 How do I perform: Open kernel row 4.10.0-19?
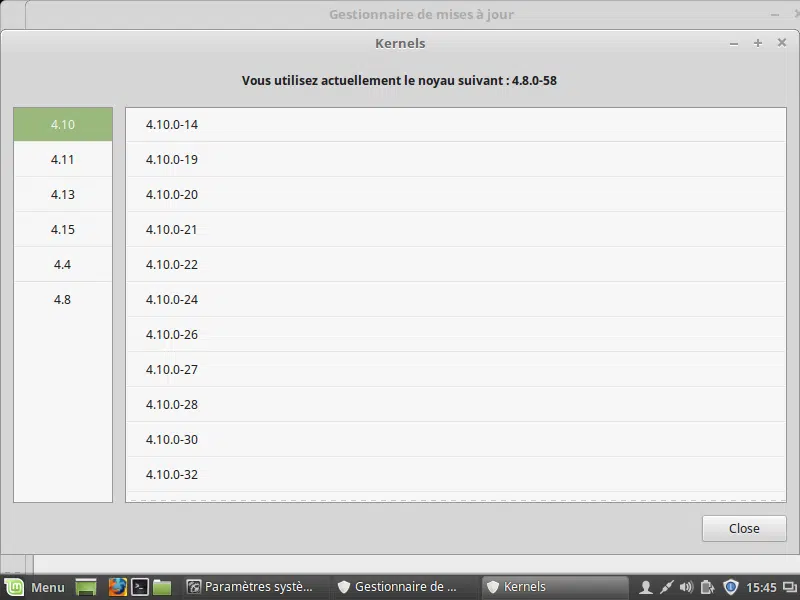pyautogui.click(x=456, y=160)
